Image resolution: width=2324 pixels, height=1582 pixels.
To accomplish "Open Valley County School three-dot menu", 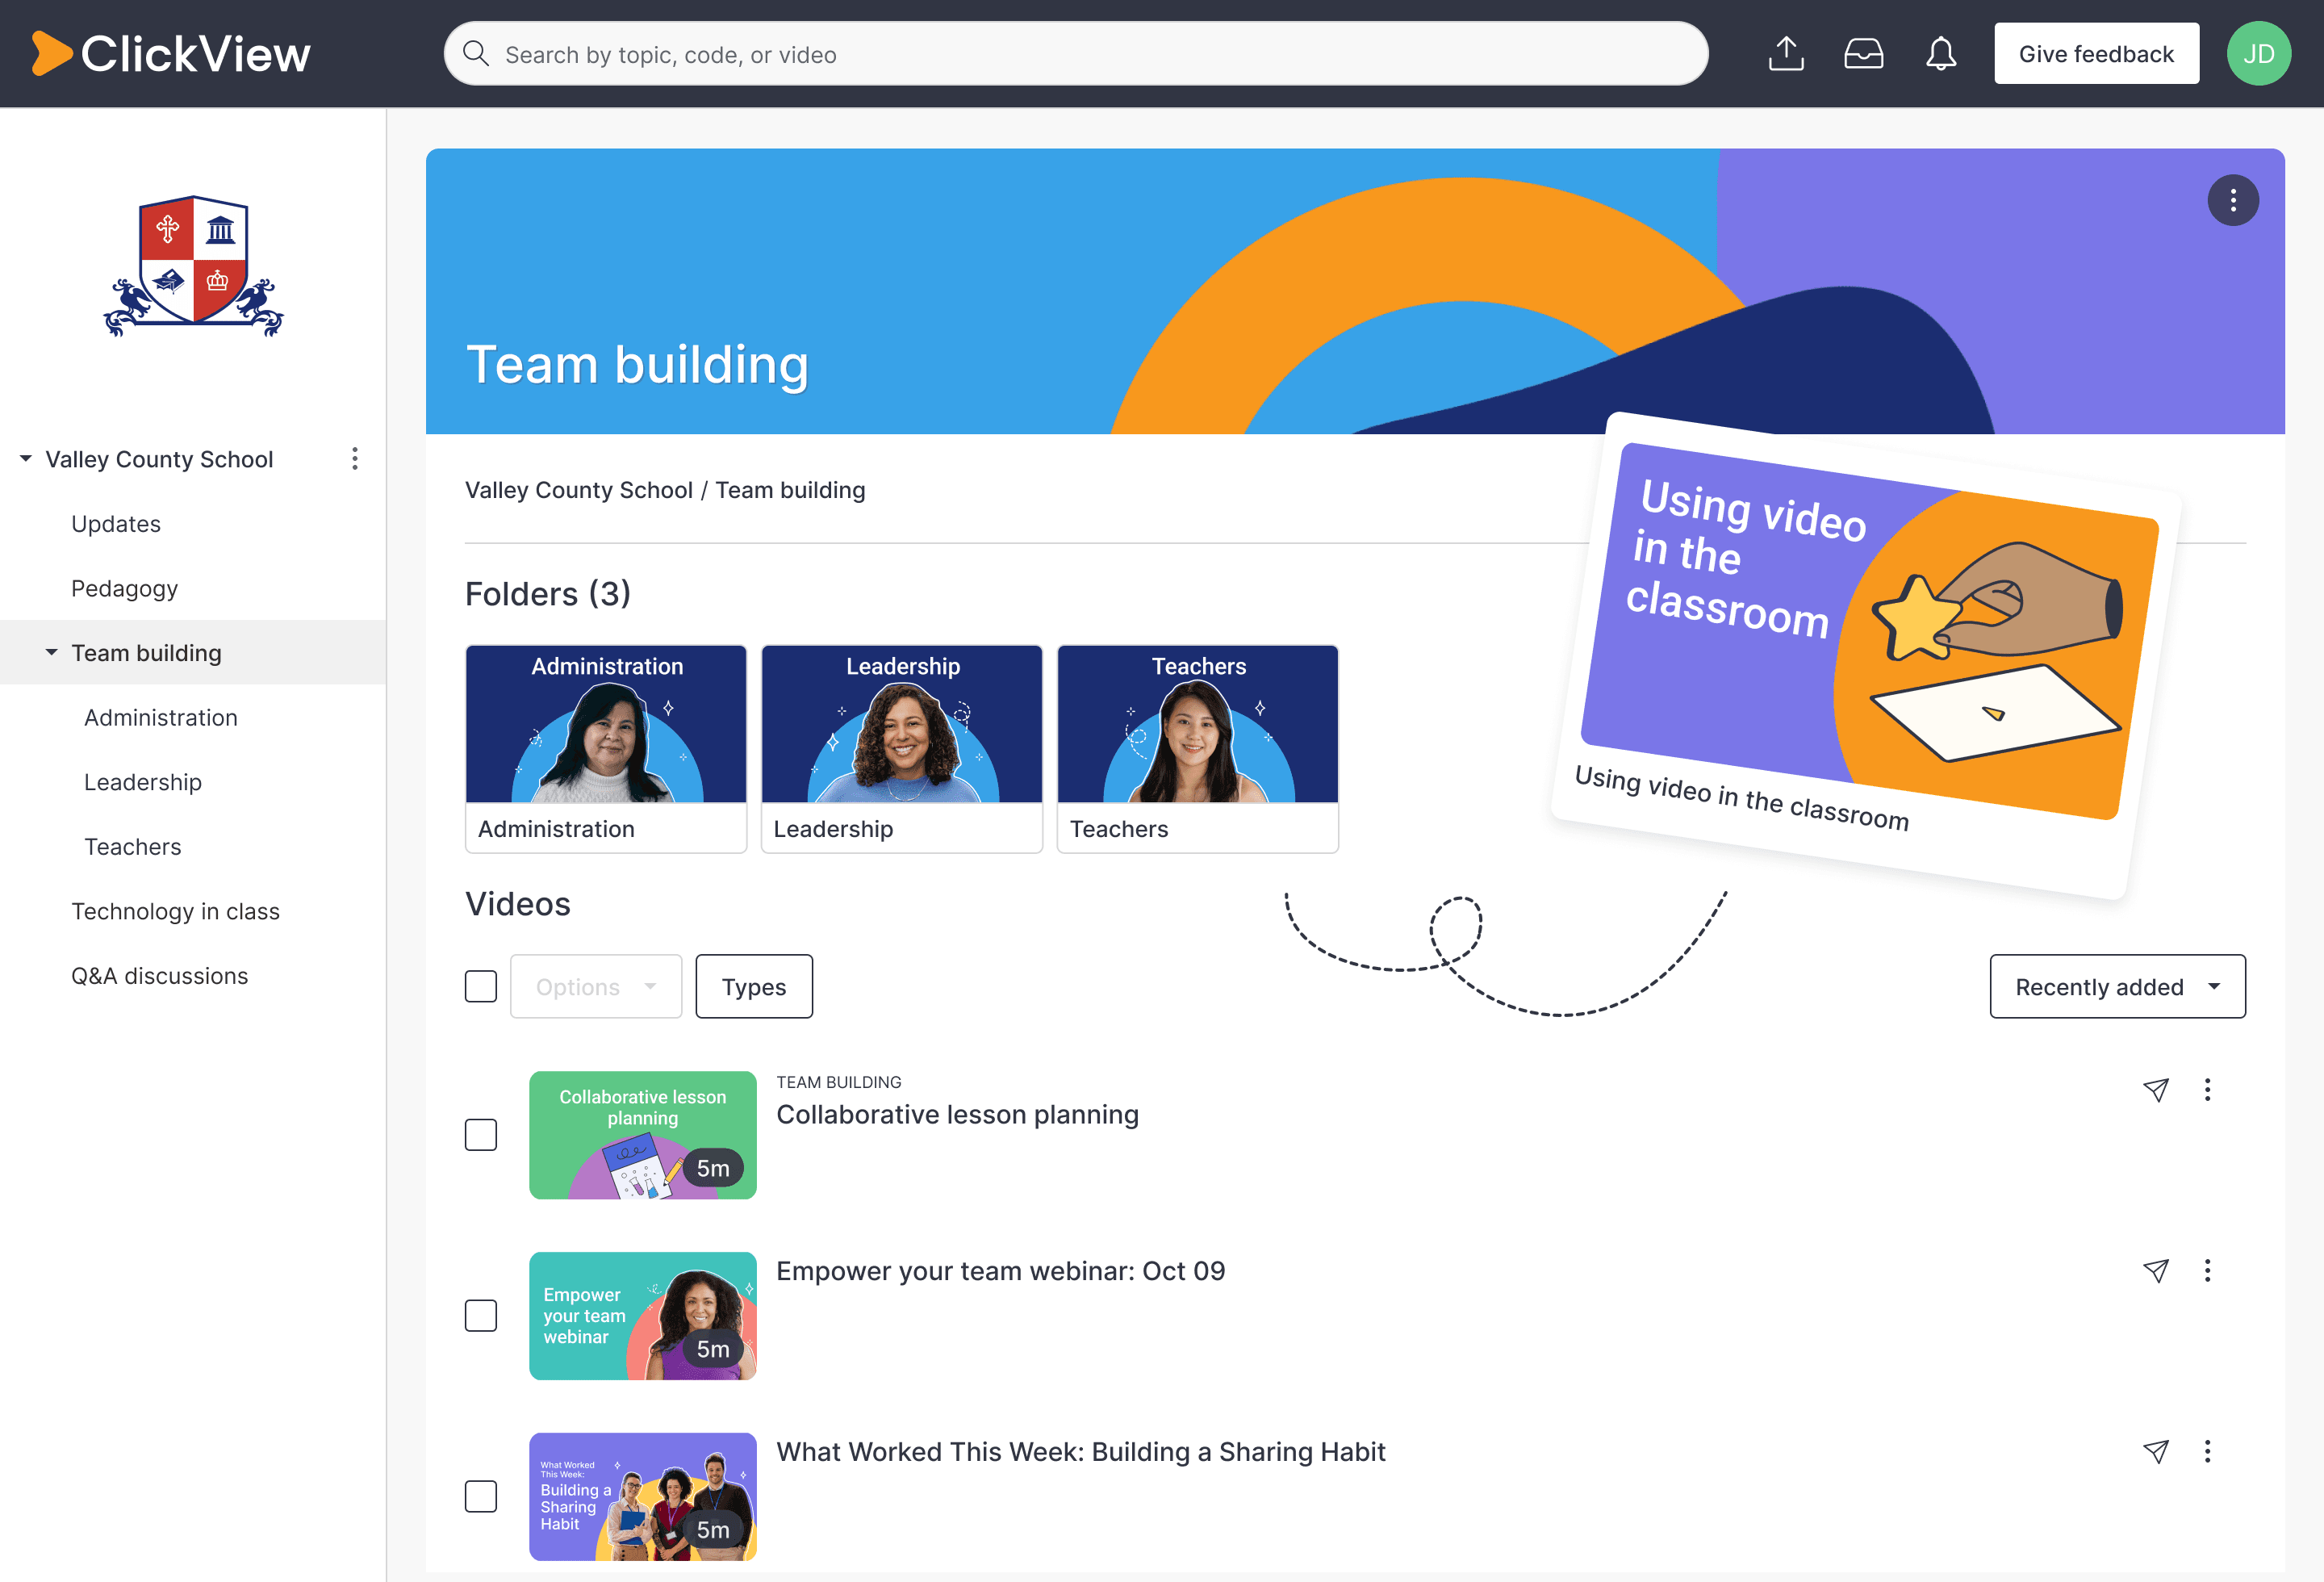I will click(x=355, y=459).
